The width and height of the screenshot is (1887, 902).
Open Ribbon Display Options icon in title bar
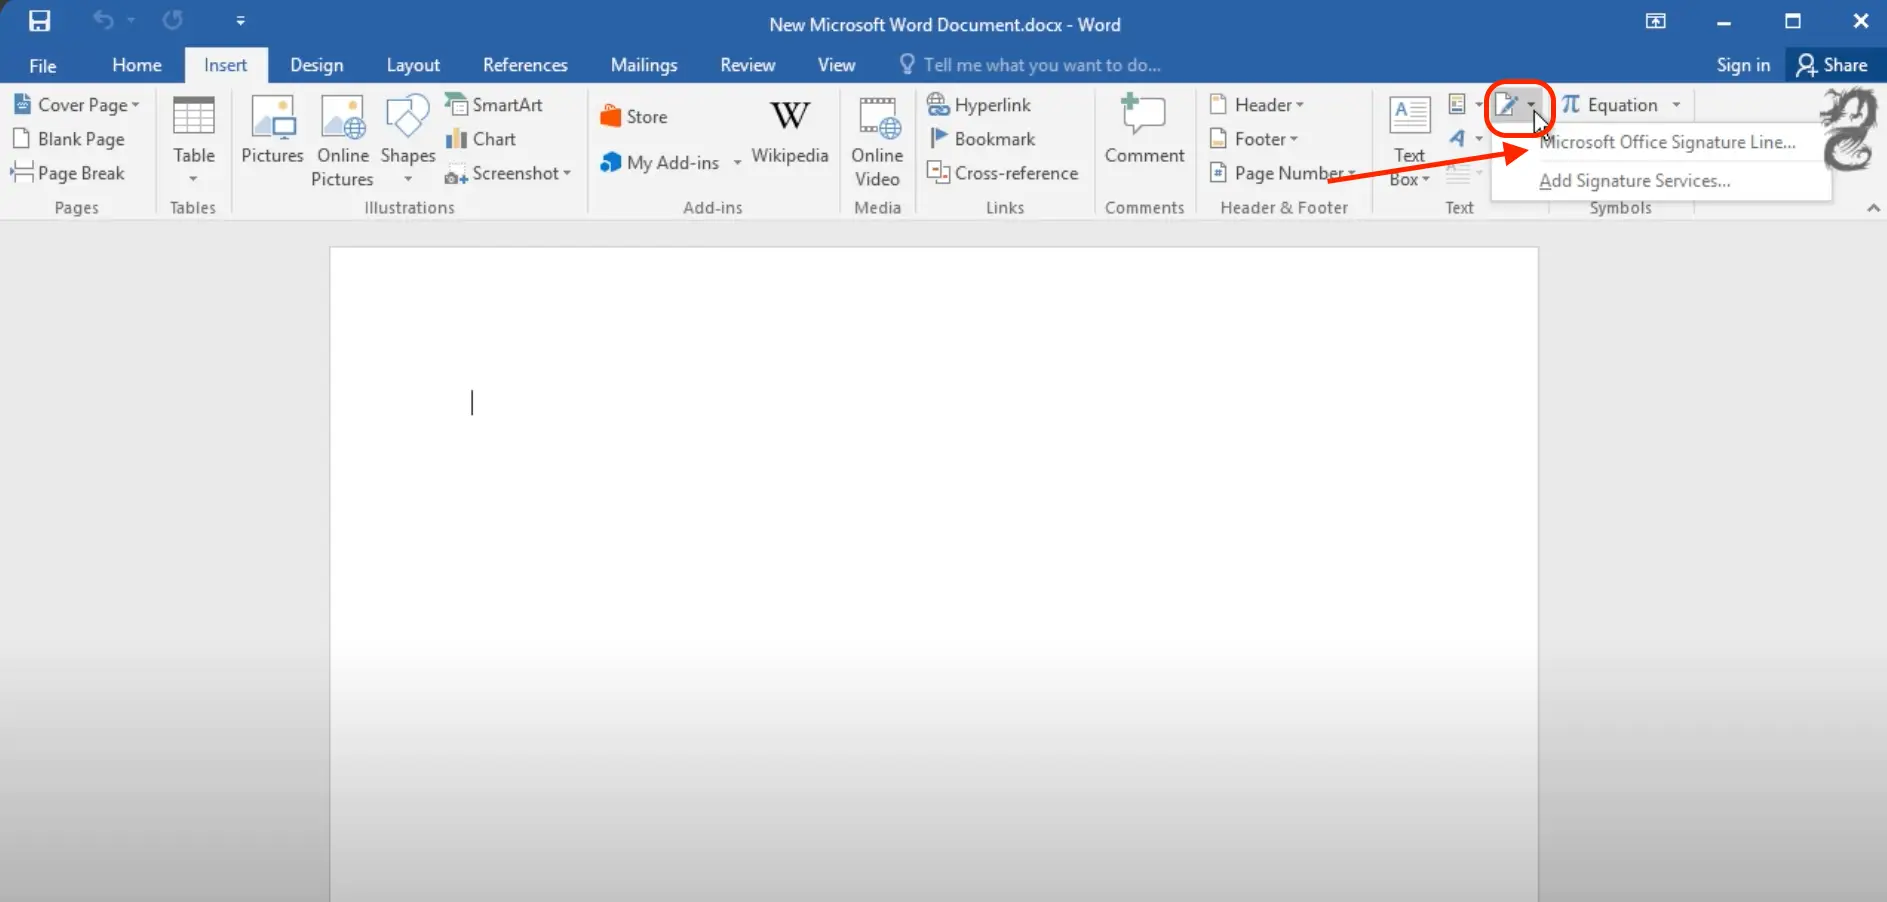1656,21
